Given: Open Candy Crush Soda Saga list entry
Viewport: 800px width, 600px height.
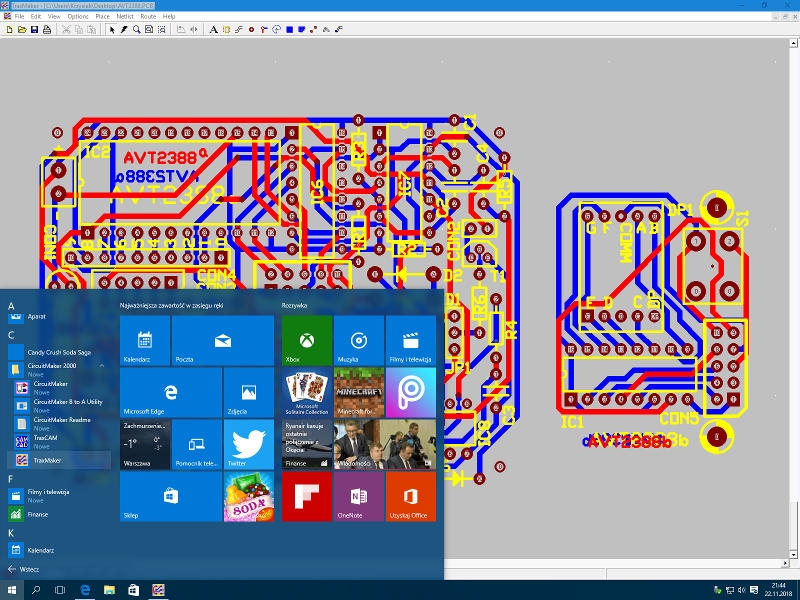Looking at the screenshot, I should tap(59, 352).
